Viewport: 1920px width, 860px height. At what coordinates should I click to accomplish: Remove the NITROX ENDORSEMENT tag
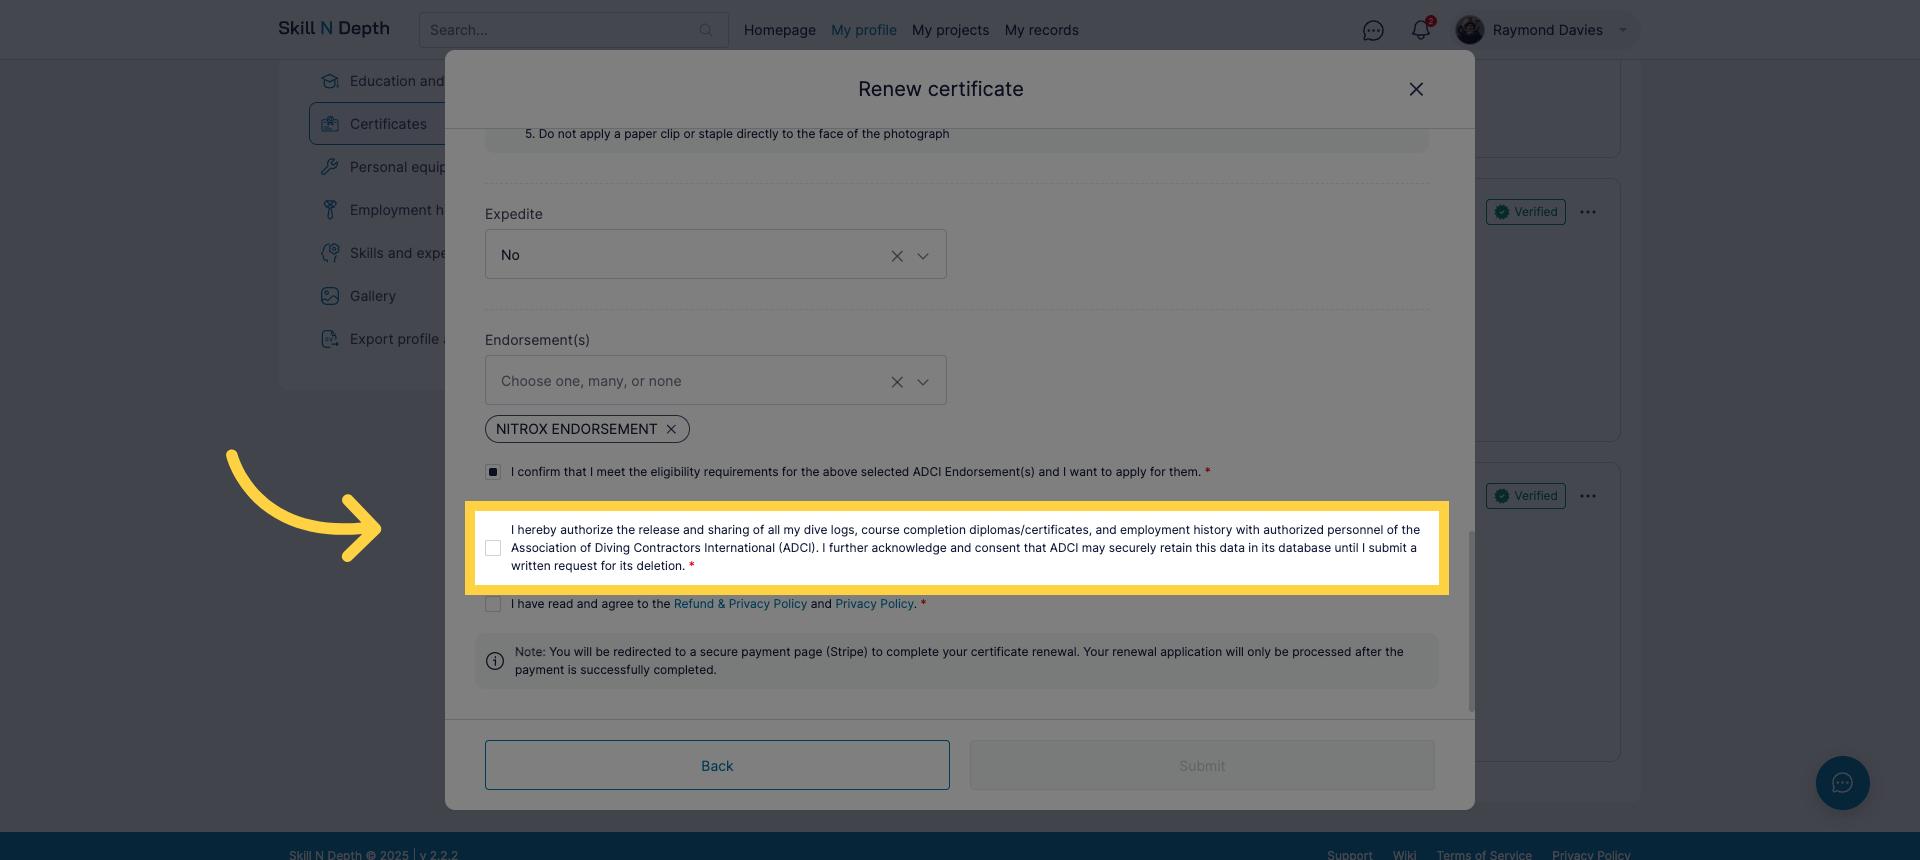pos(671,429)
